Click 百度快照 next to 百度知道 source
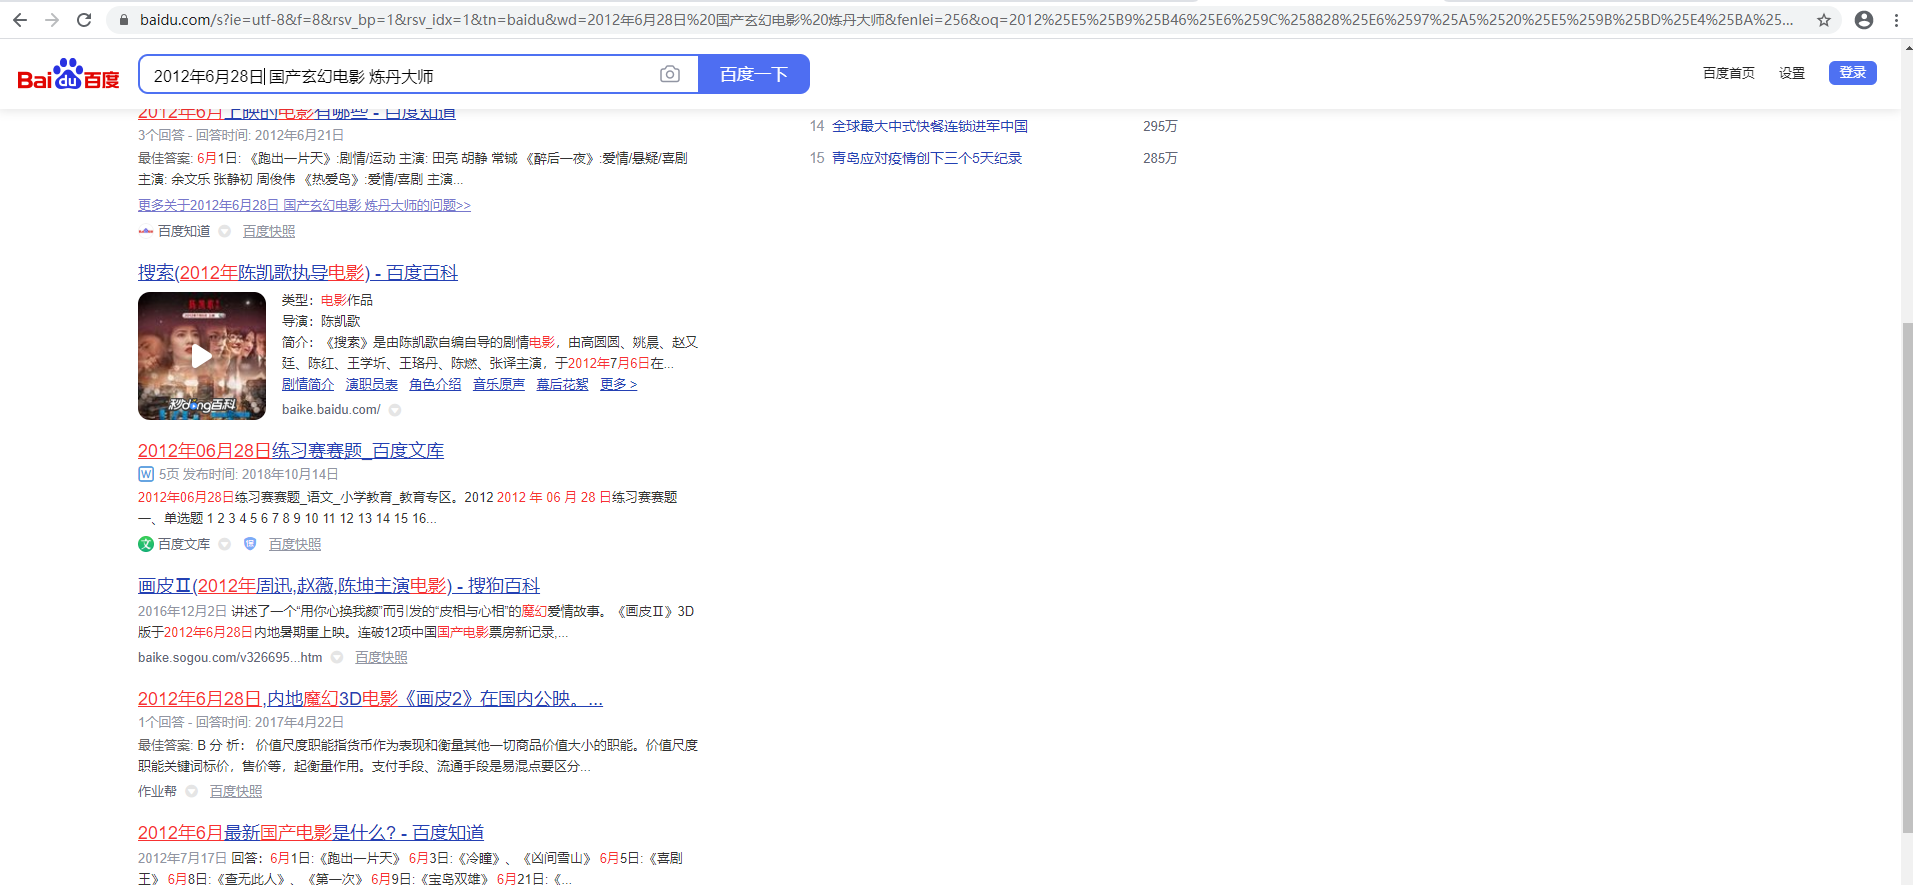Viewport: 1913px width, 885px height. tap(269, 231)
